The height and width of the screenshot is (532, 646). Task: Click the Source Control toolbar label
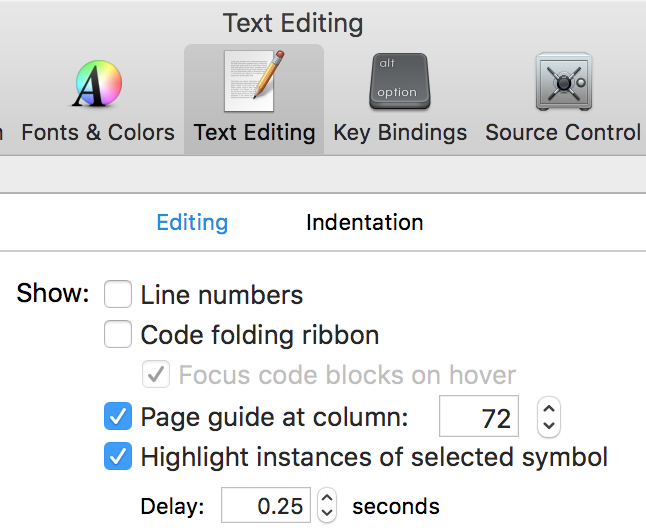coord(563,132)
